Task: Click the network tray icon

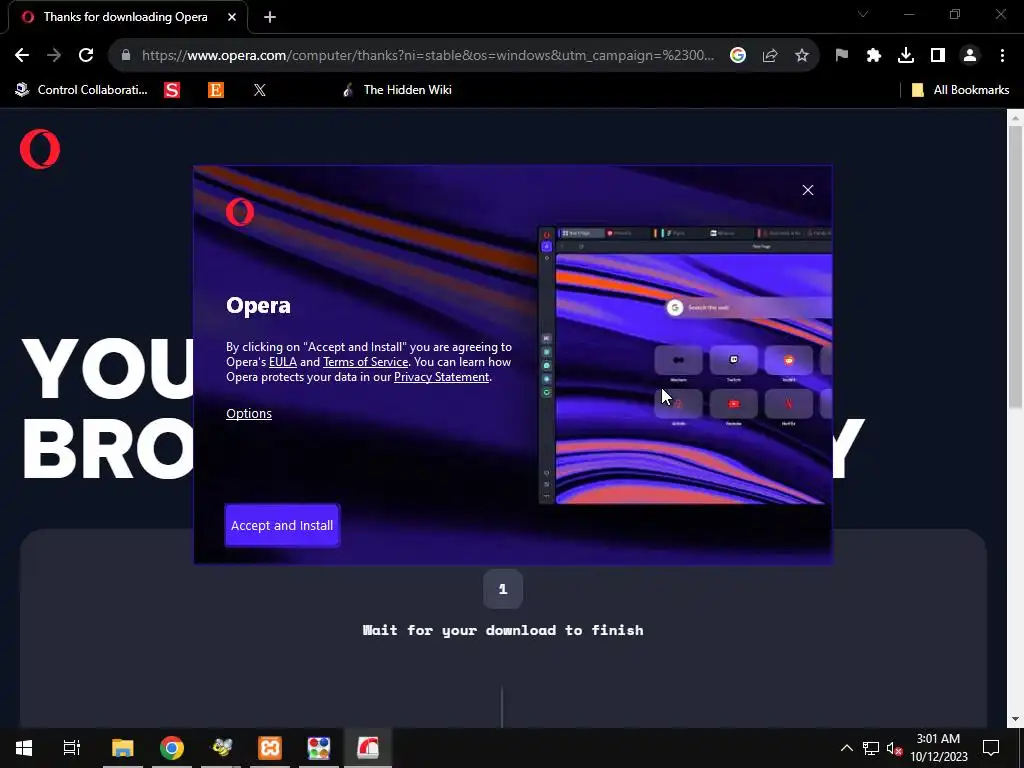Action: point(871,748)
